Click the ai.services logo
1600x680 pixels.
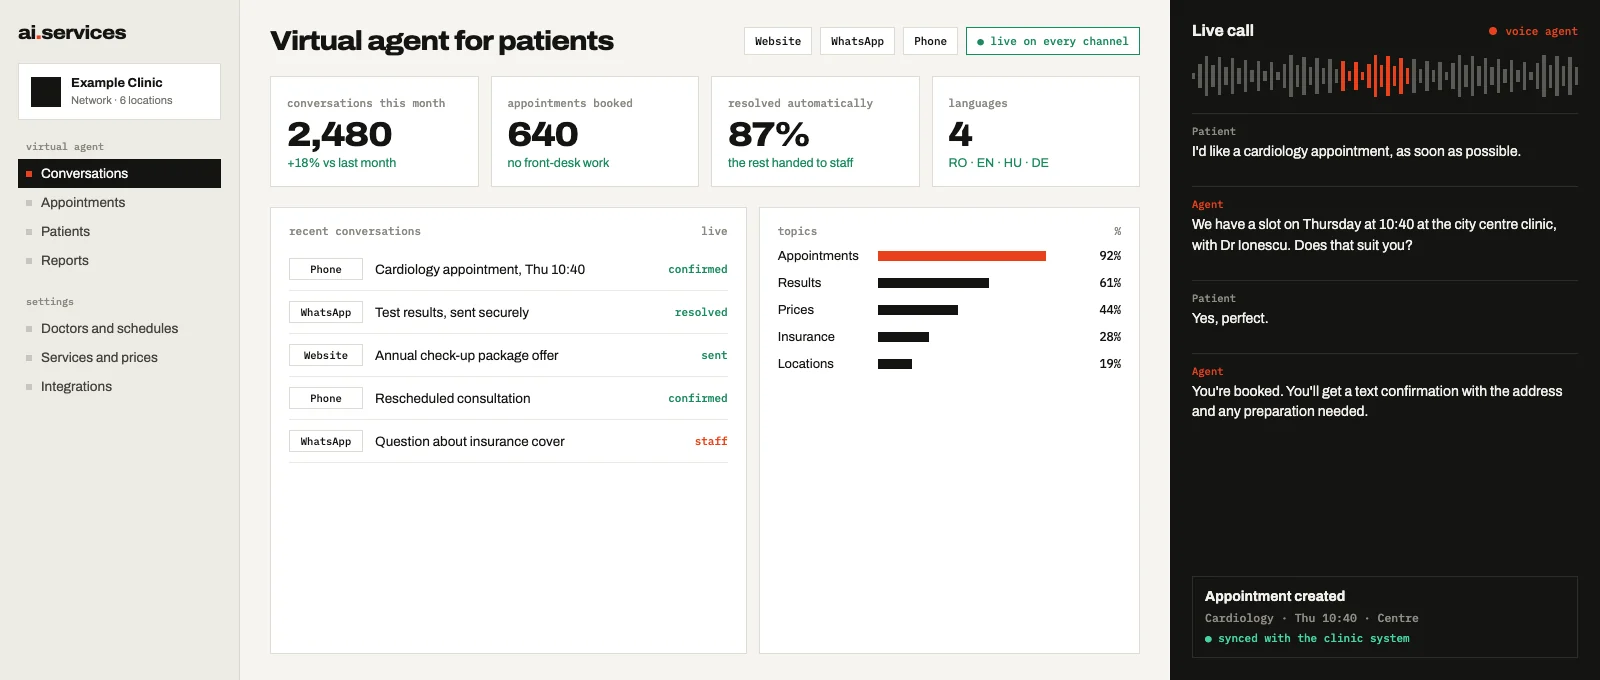click(72, 32)
